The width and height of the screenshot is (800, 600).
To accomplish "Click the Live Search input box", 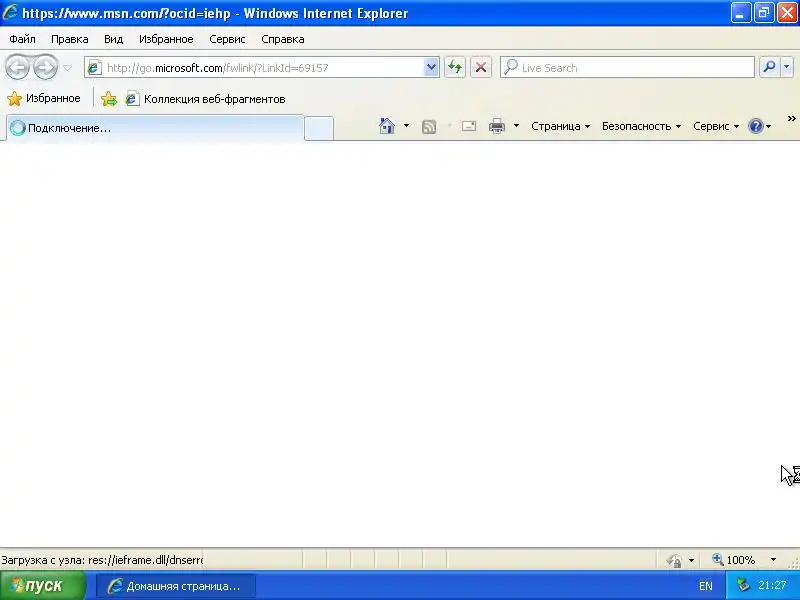I will point(628,67).
